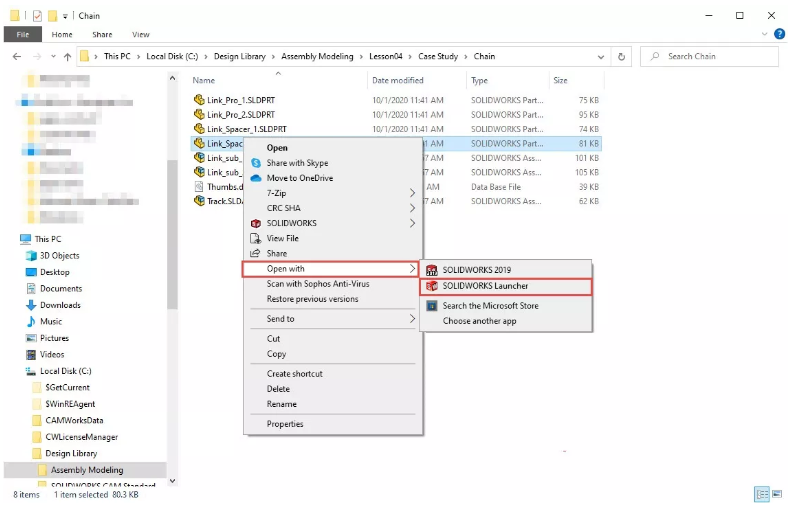Select Choose another app option
The image size is (789, 507).
tap(480, 321)
